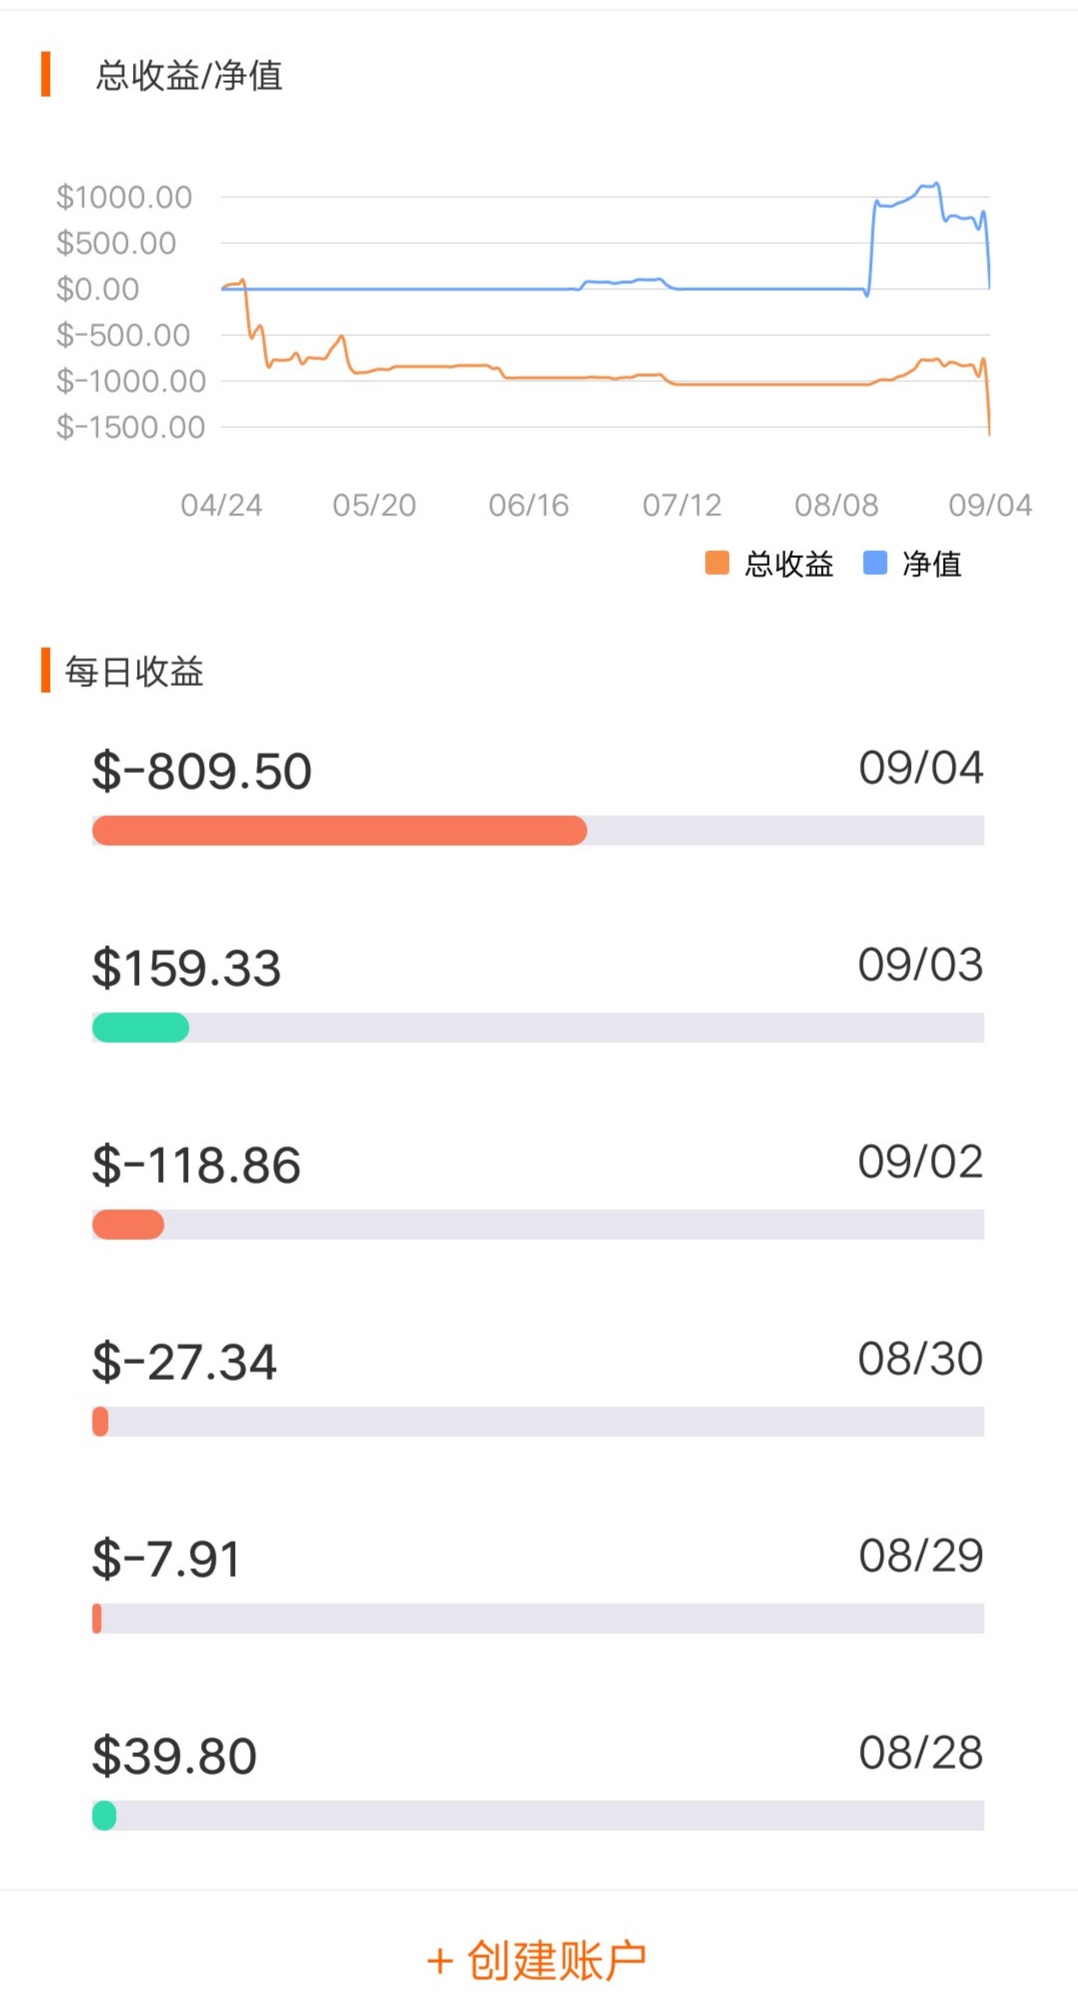Tap the 总收益 legend label
Image resolution: width=1078 pixels, height=1998 pixels.
tap(789, 564)
